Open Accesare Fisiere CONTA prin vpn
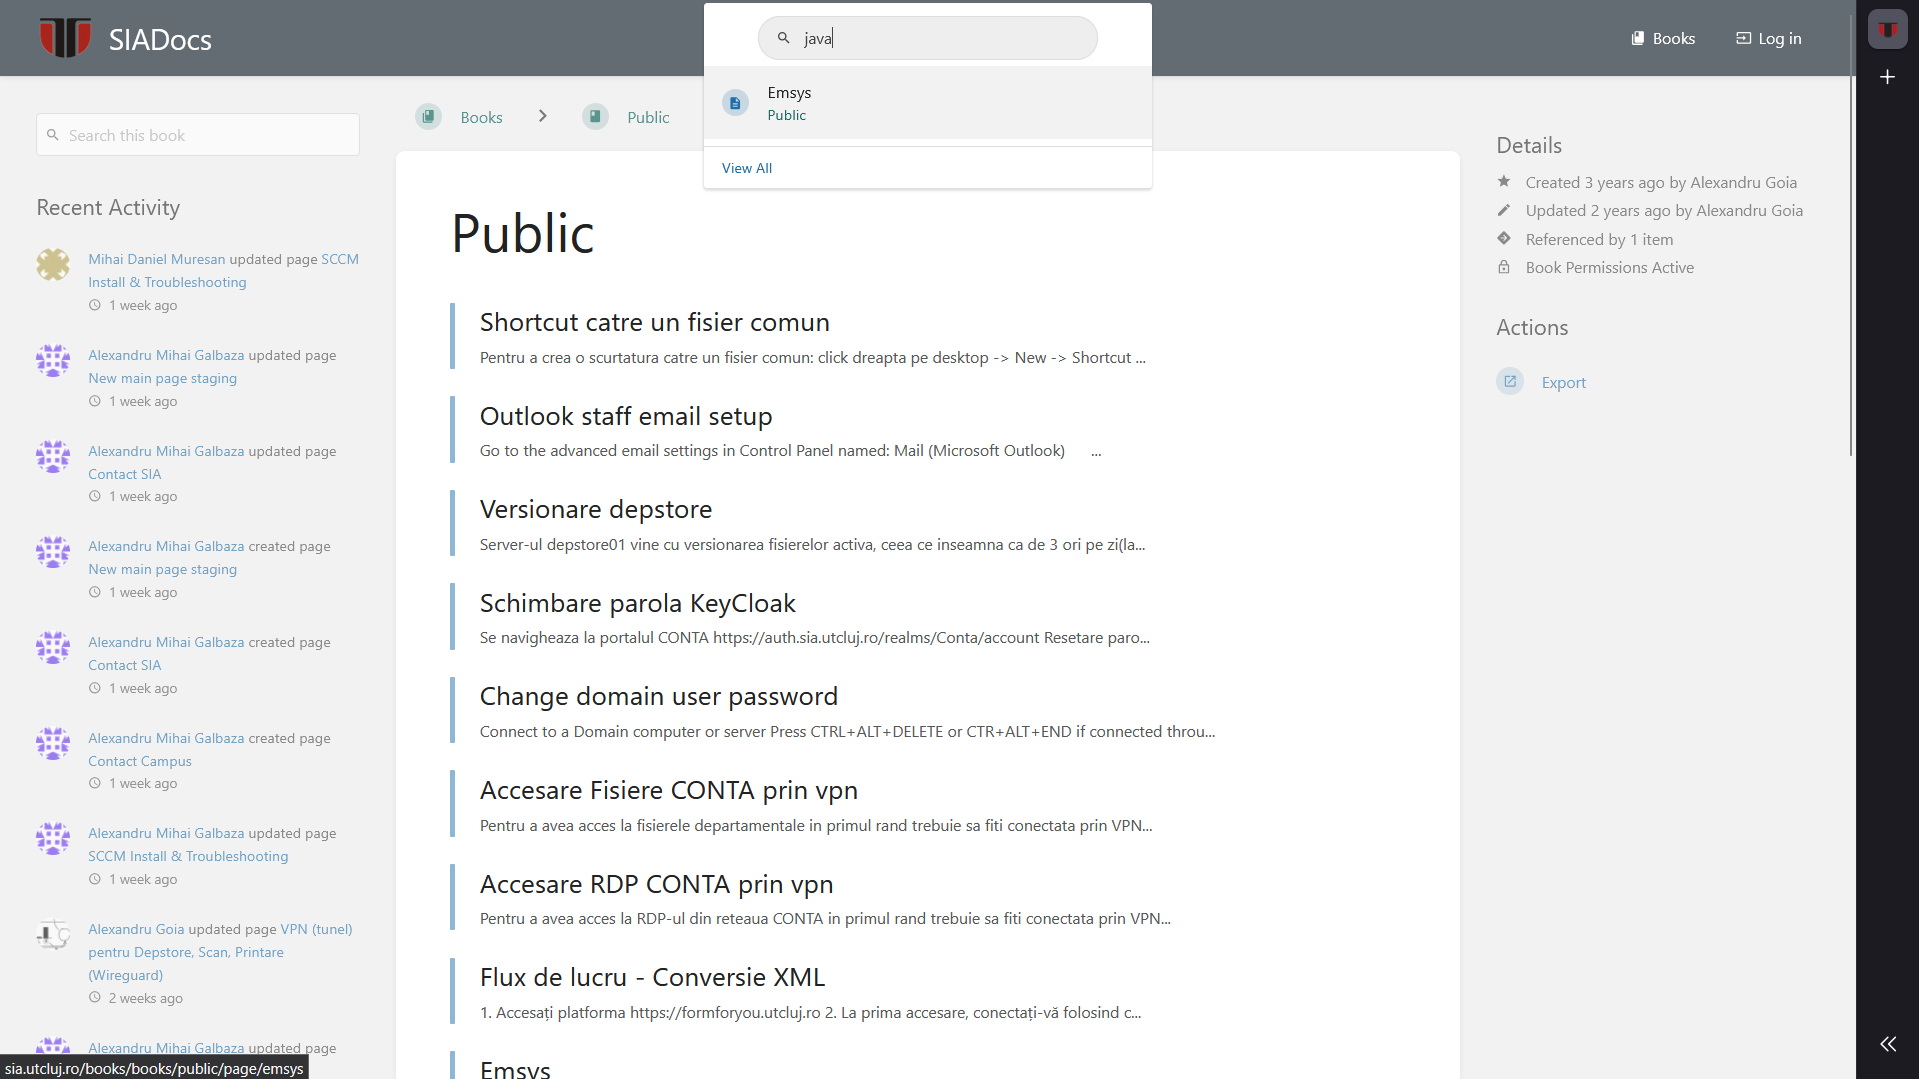This screenshot has height=1079, width=1919. (x=669, y=790)
